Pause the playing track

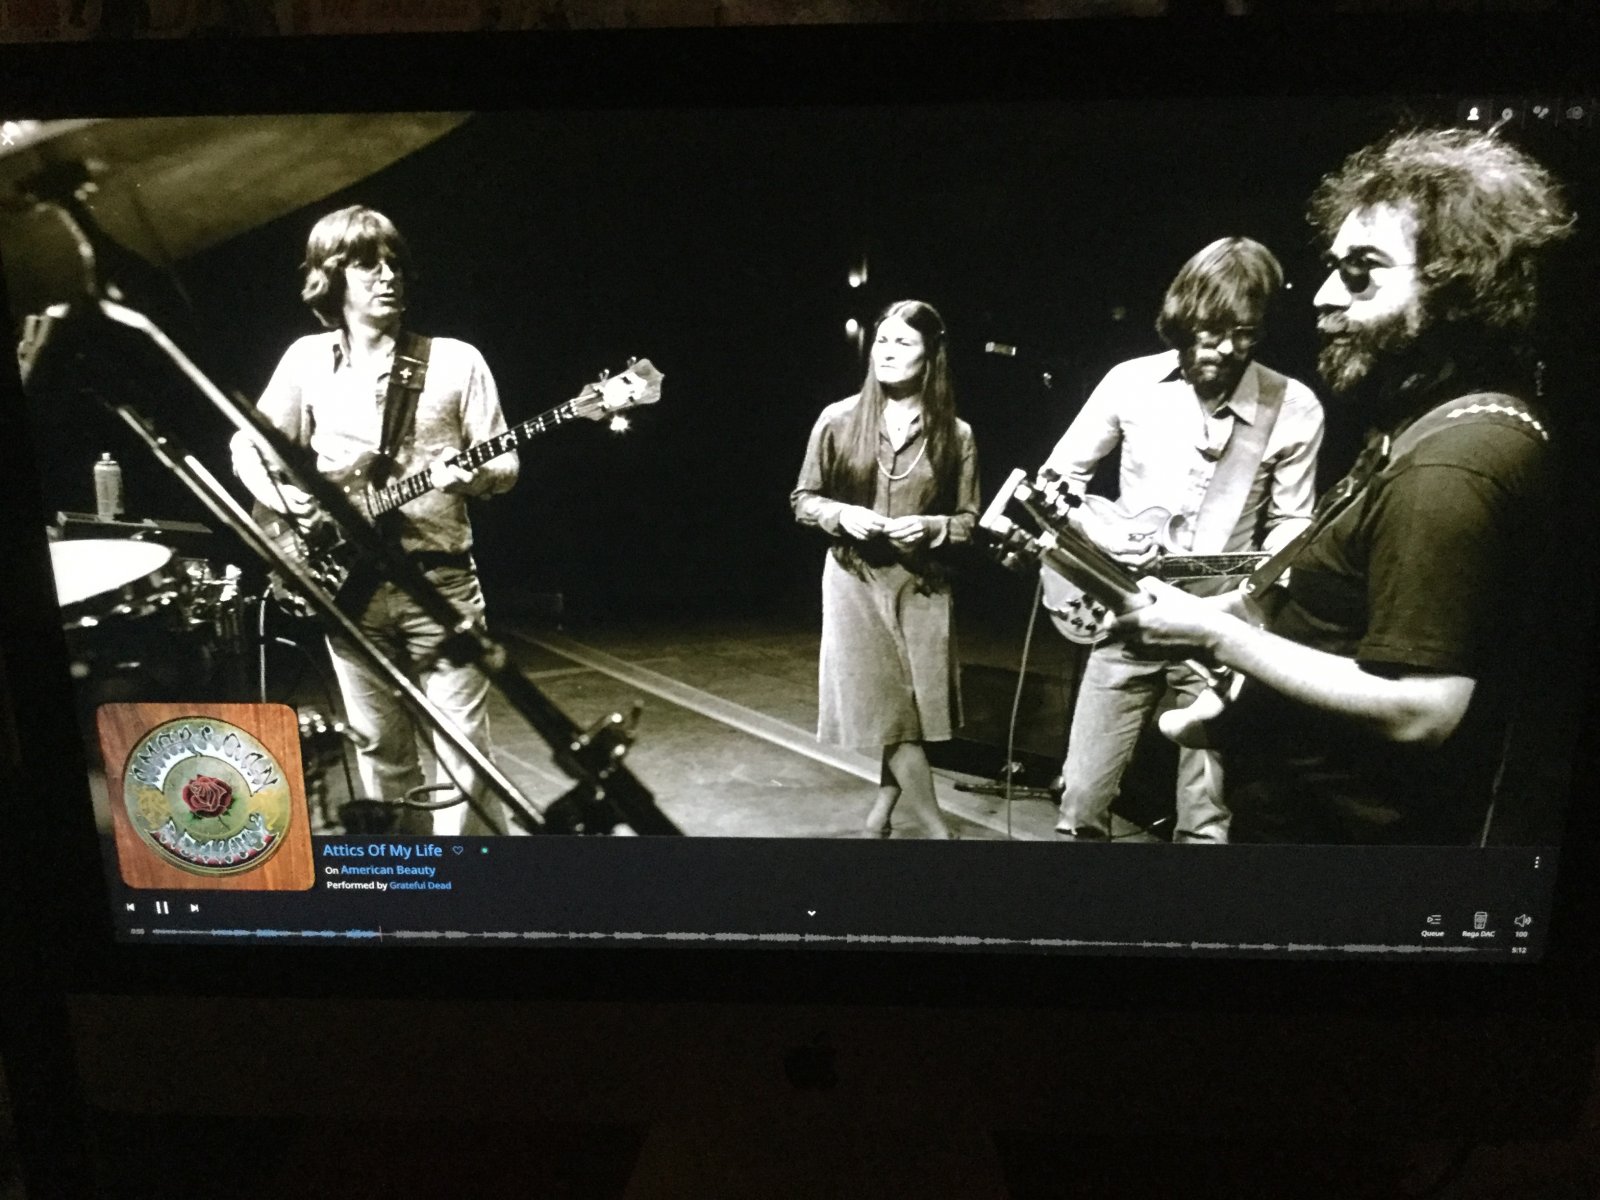[x=162, y=908]
